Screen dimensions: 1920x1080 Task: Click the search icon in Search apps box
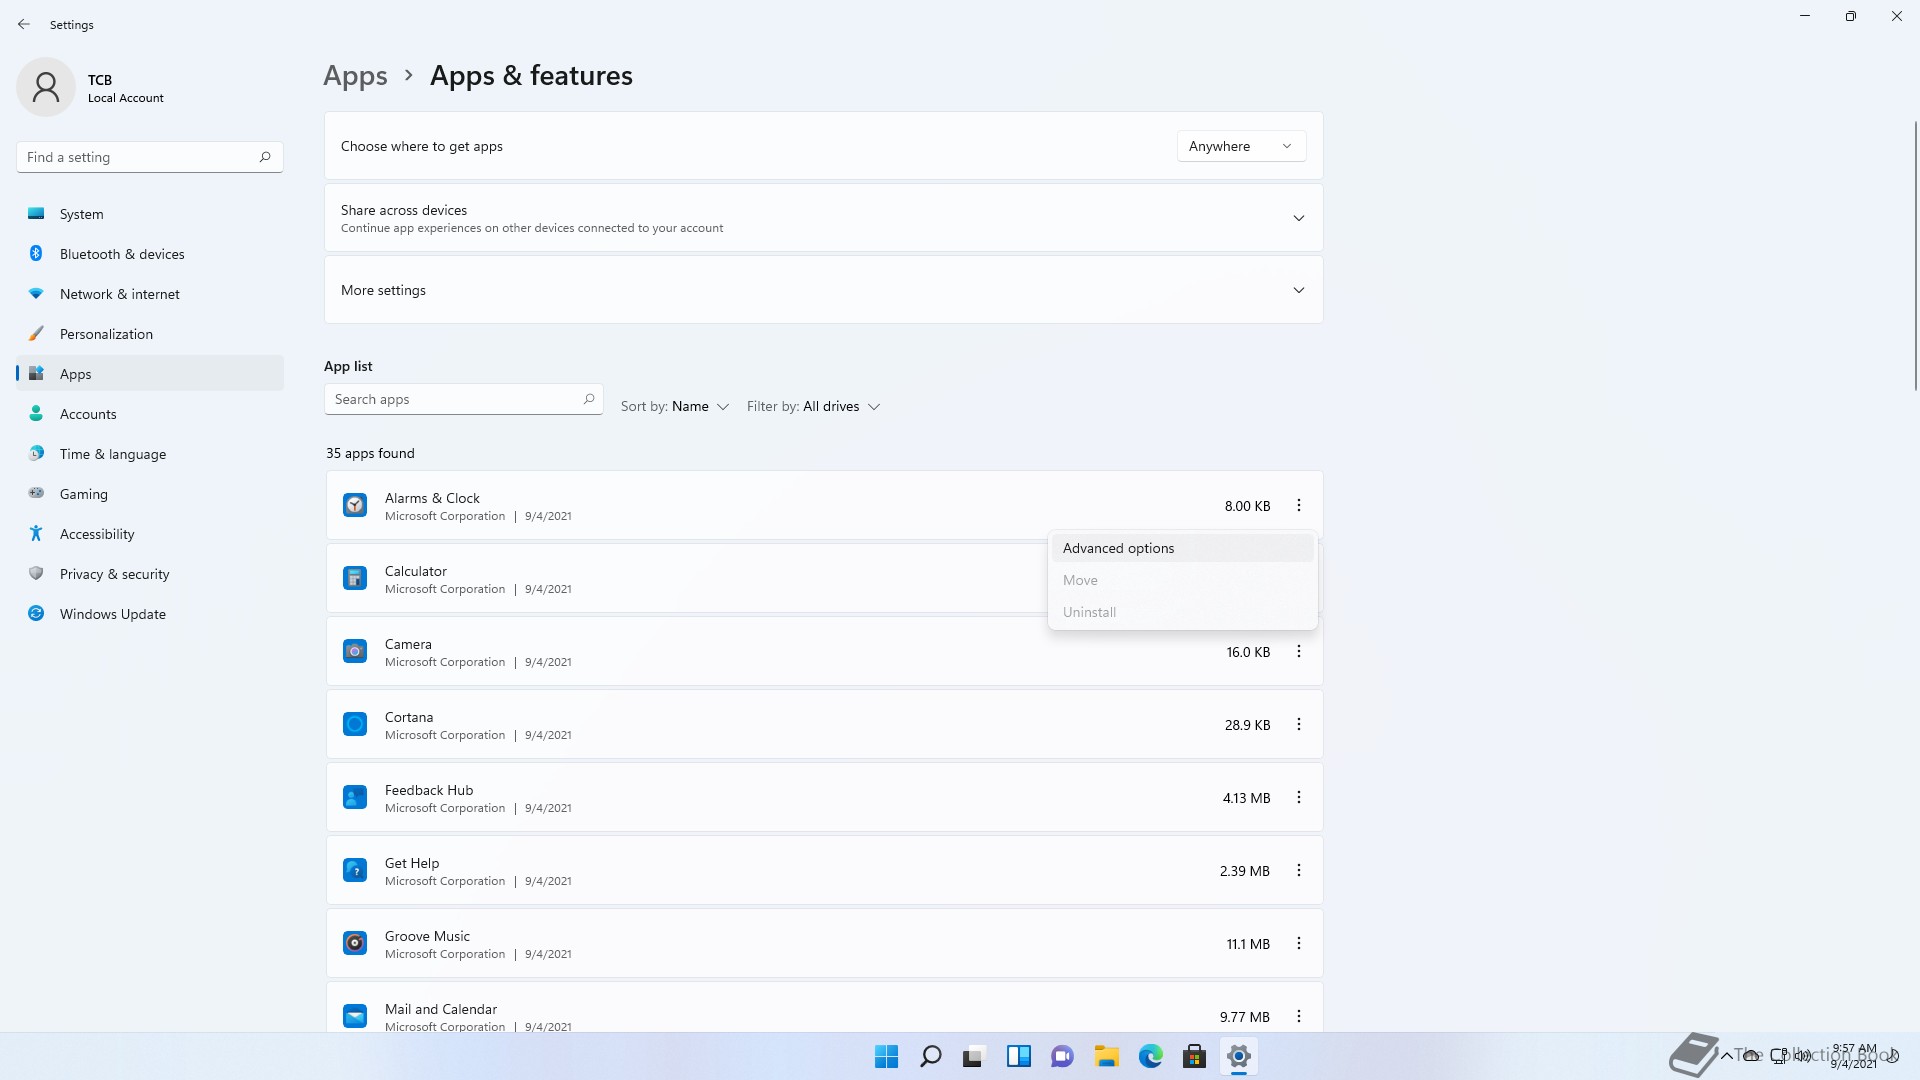click(589, 399)
